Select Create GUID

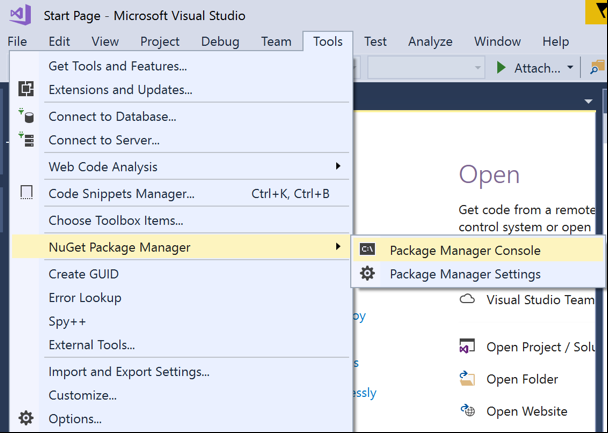(181, 274)
